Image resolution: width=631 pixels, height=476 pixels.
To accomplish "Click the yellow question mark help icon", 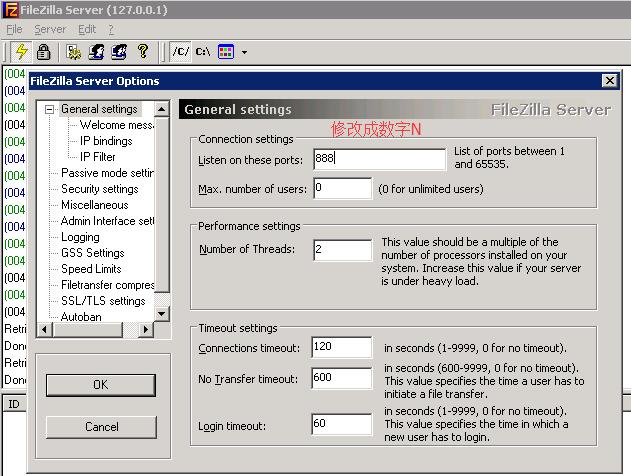I will point(143,52).
